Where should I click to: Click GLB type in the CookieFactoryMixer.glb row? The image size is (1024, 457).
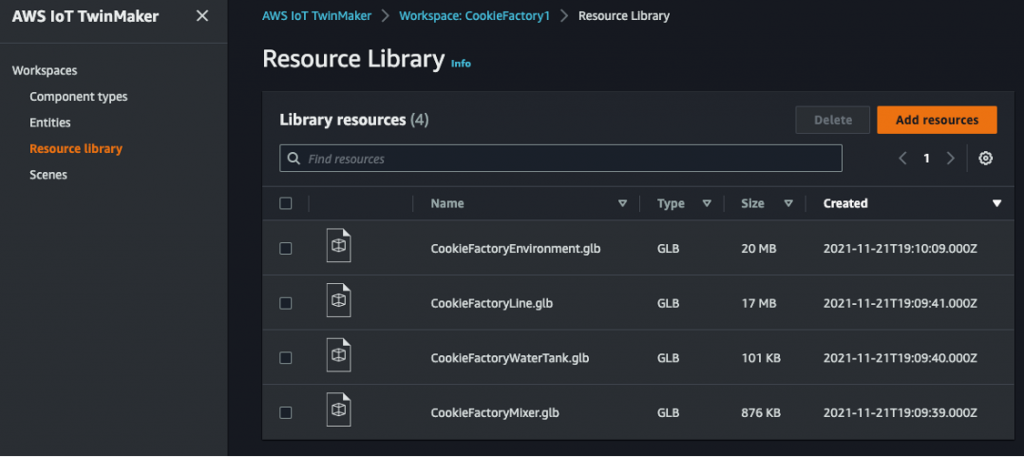click(668, 413)
